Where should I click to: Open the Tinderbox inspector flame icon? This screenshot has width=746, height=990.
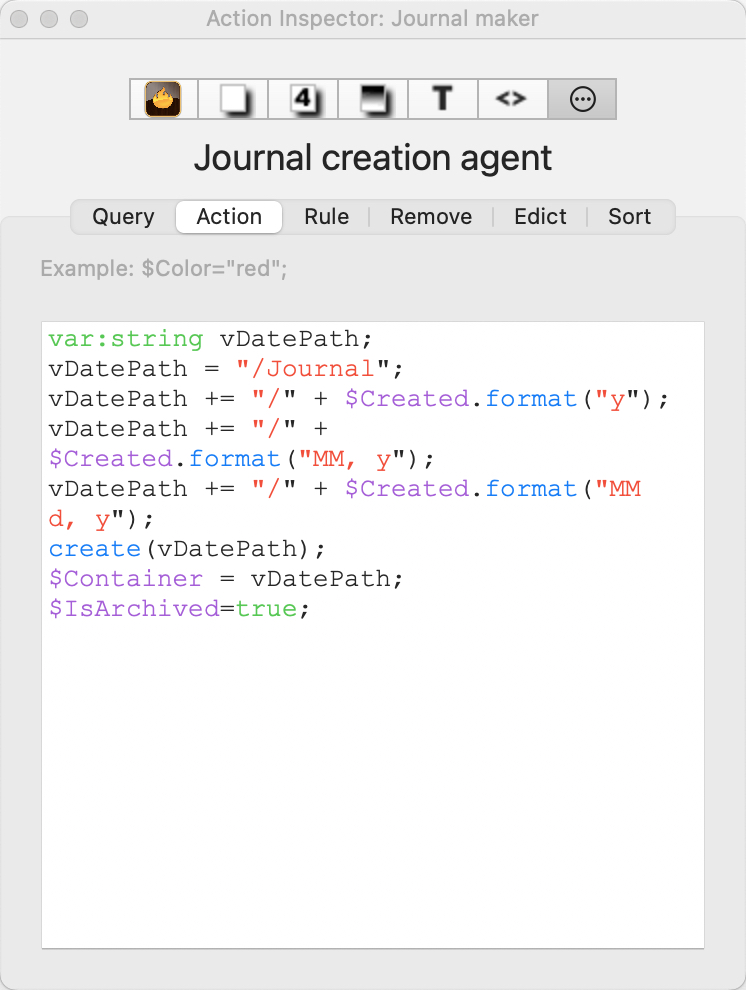(163, 99)
